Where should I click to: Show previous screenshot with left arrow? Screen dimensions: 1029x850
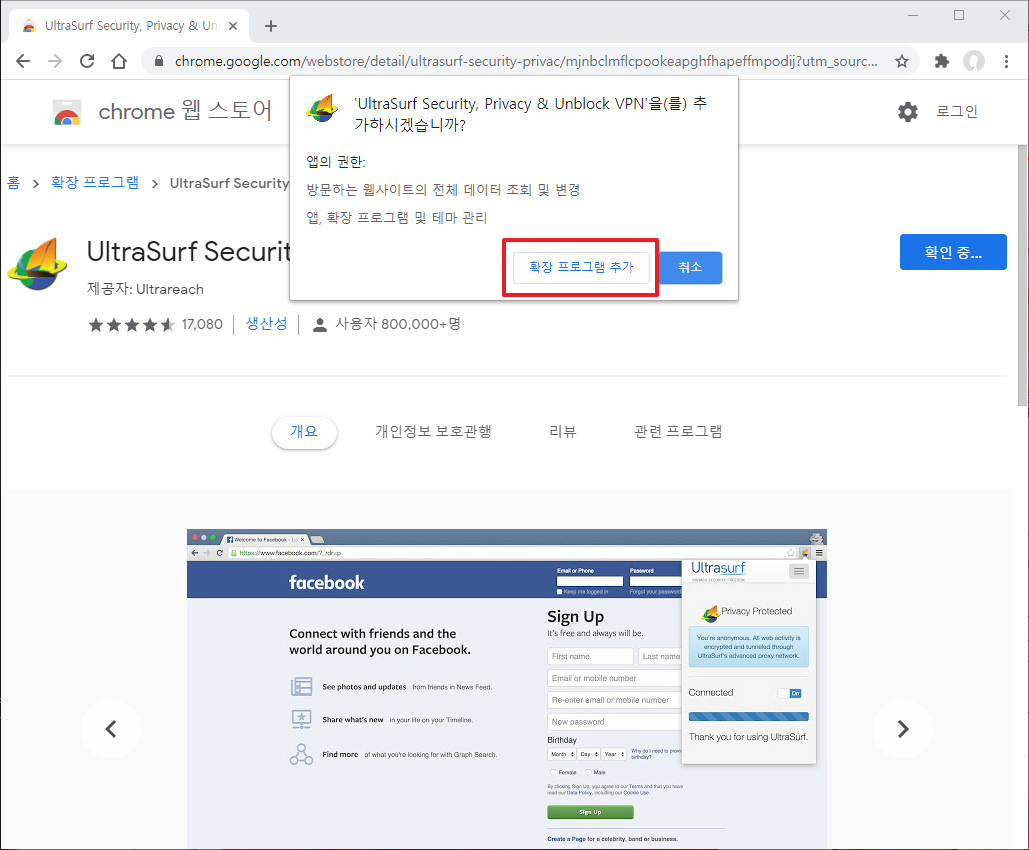click(111, 729)
